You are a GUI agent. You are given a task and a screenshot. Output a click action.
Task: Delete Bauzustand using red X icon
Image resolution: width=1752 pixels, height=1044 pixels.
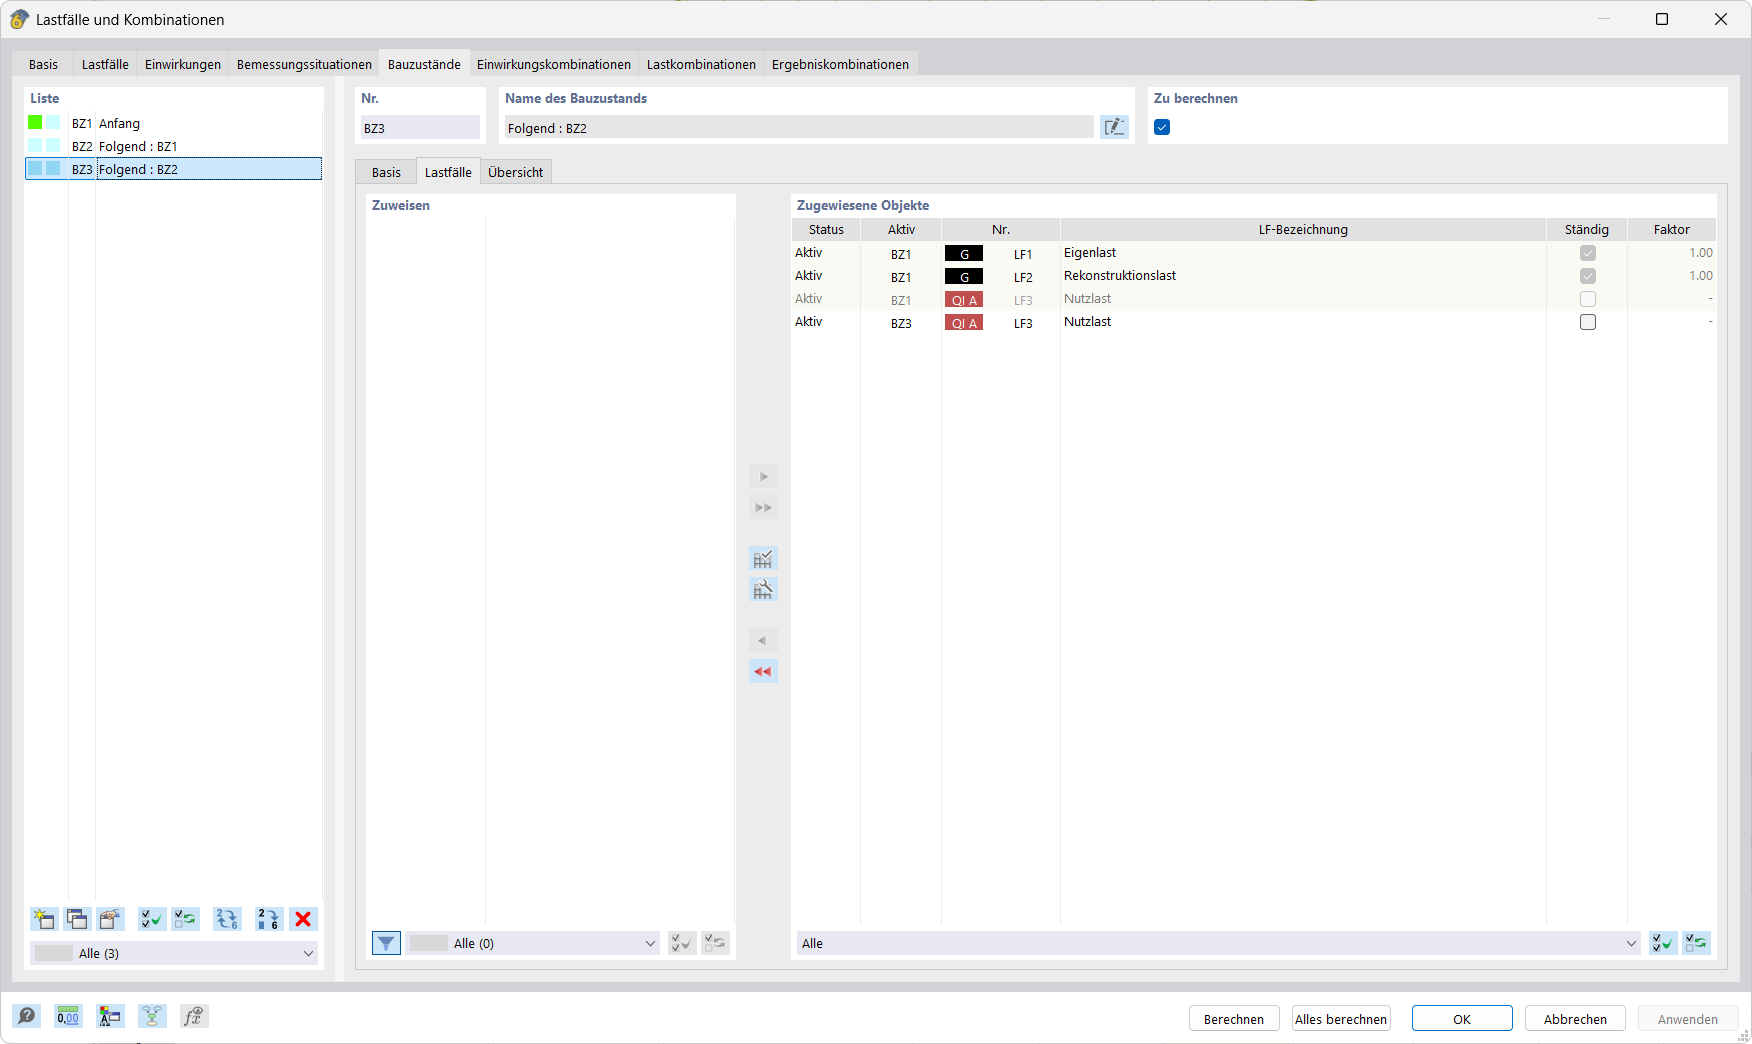tap(303, 919)
